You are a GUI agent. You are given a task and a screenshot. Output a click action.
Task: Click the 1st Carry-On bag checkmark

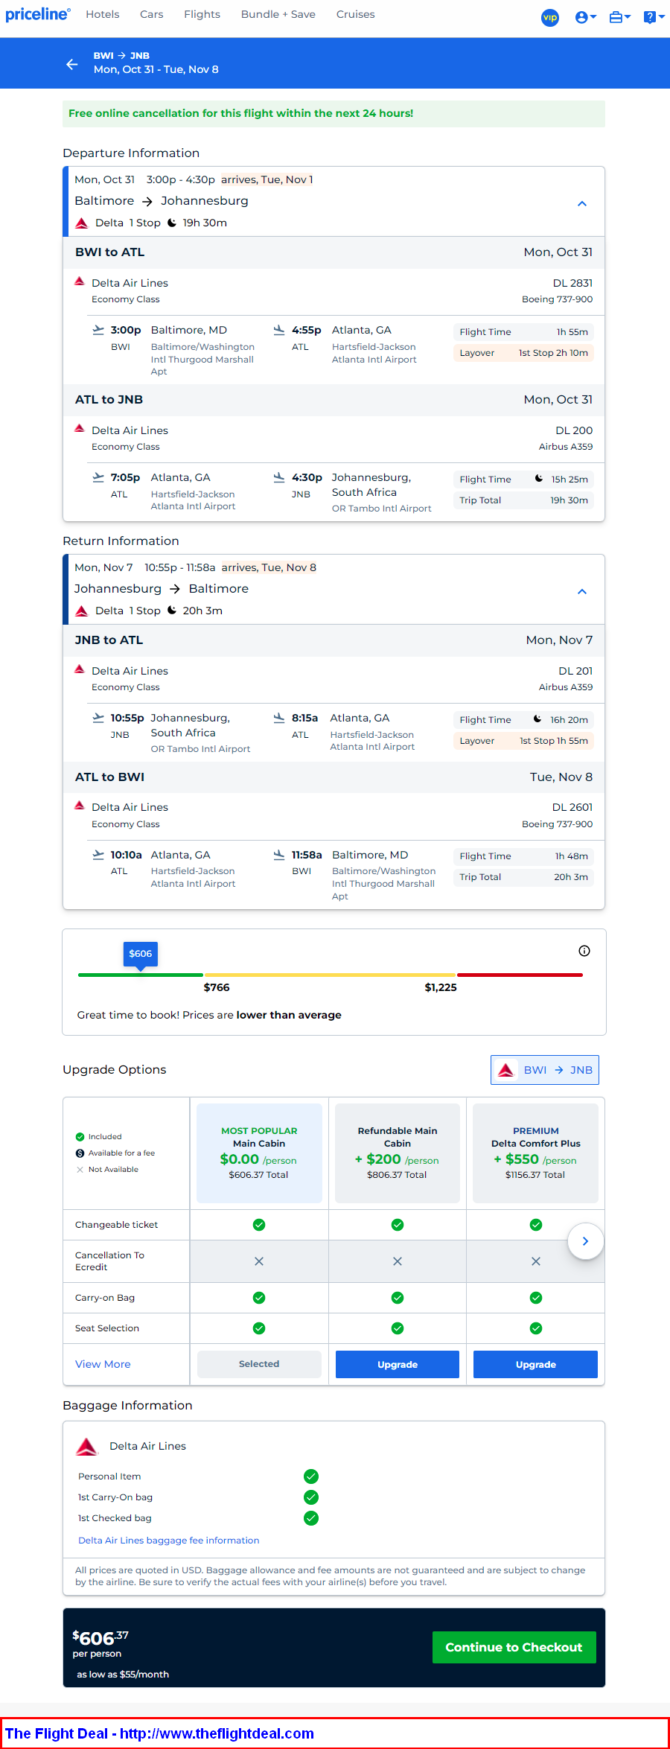(311, 1497)
